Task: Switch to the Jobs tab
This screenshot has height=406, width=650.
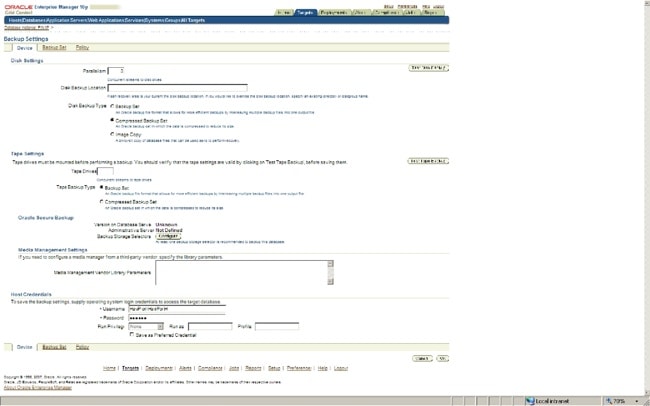Action: point(411,12)
